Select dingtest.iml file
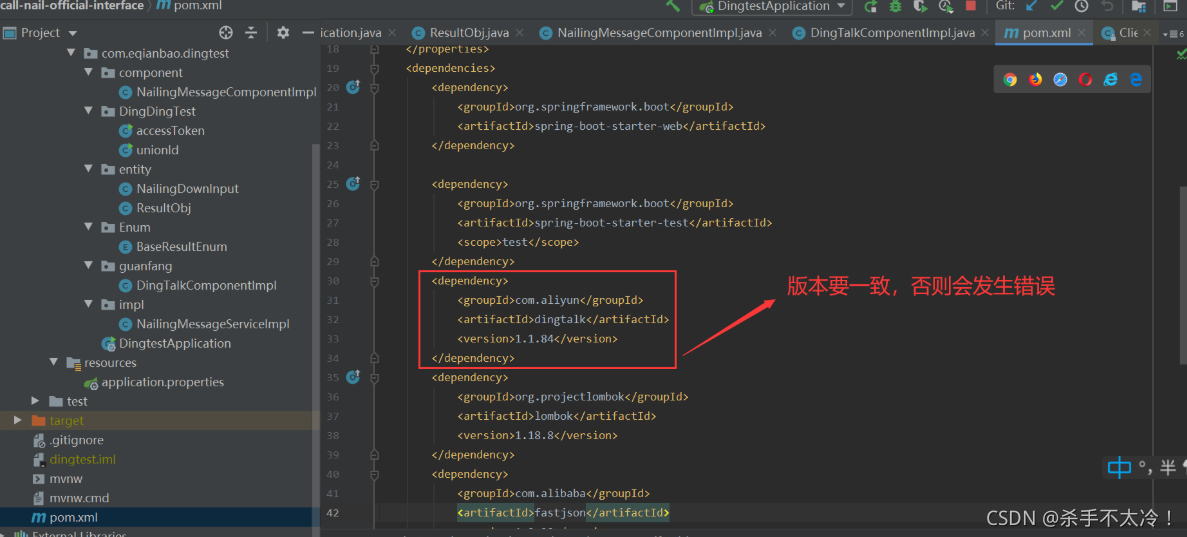1187x537 pixels. coord(83,459)
